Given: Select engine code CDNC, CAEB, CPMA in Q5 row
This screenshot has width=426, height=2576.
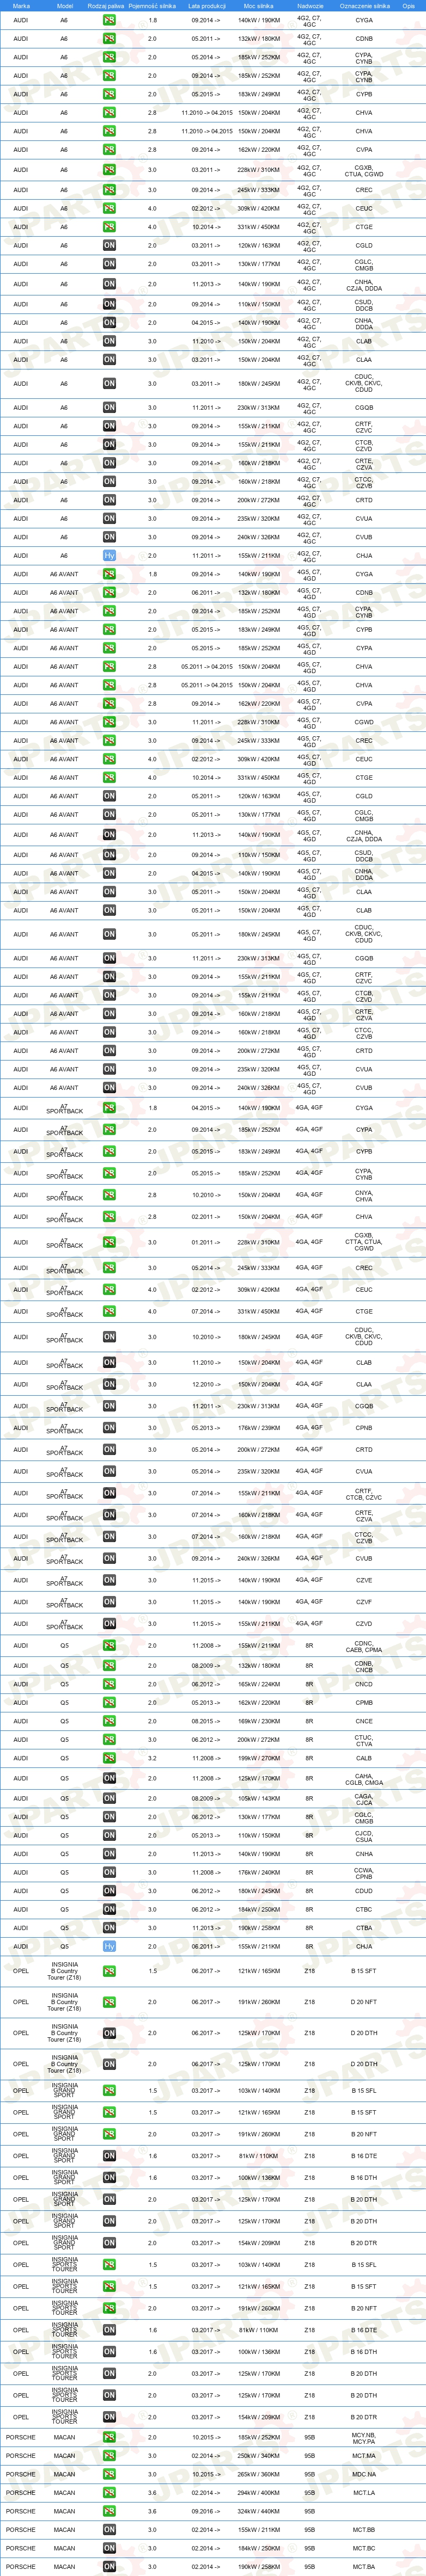Looking at the screenshot, I should click(x=364, y=1646).
